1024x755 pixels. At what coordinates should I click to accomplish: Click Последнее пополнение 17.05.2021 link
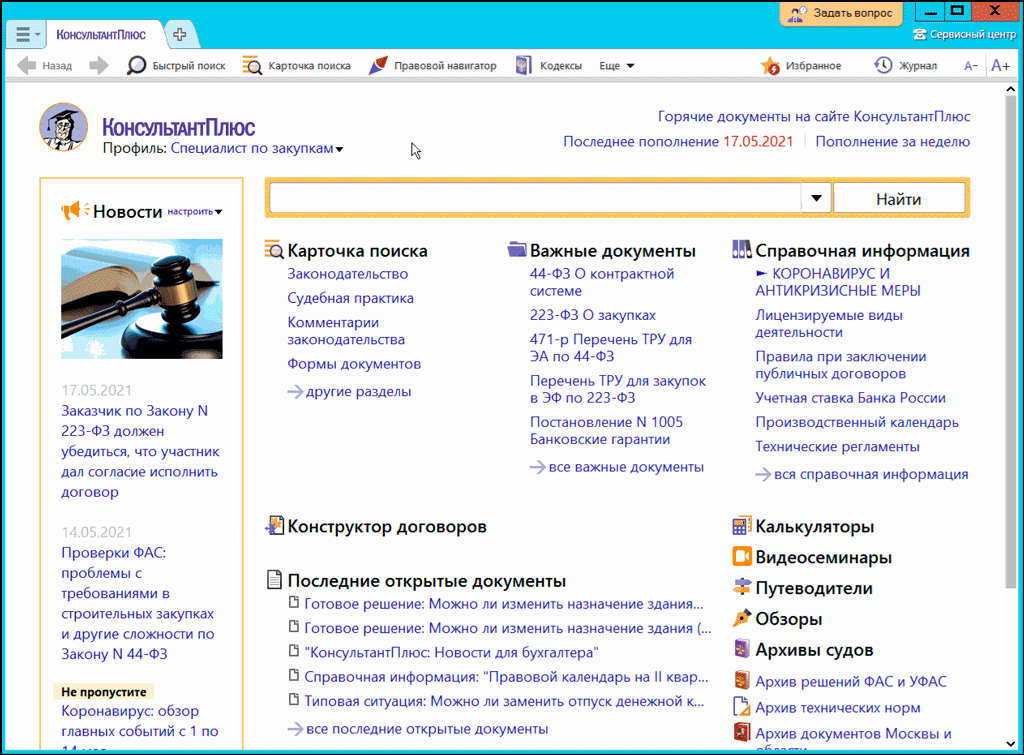pos(678,141)
